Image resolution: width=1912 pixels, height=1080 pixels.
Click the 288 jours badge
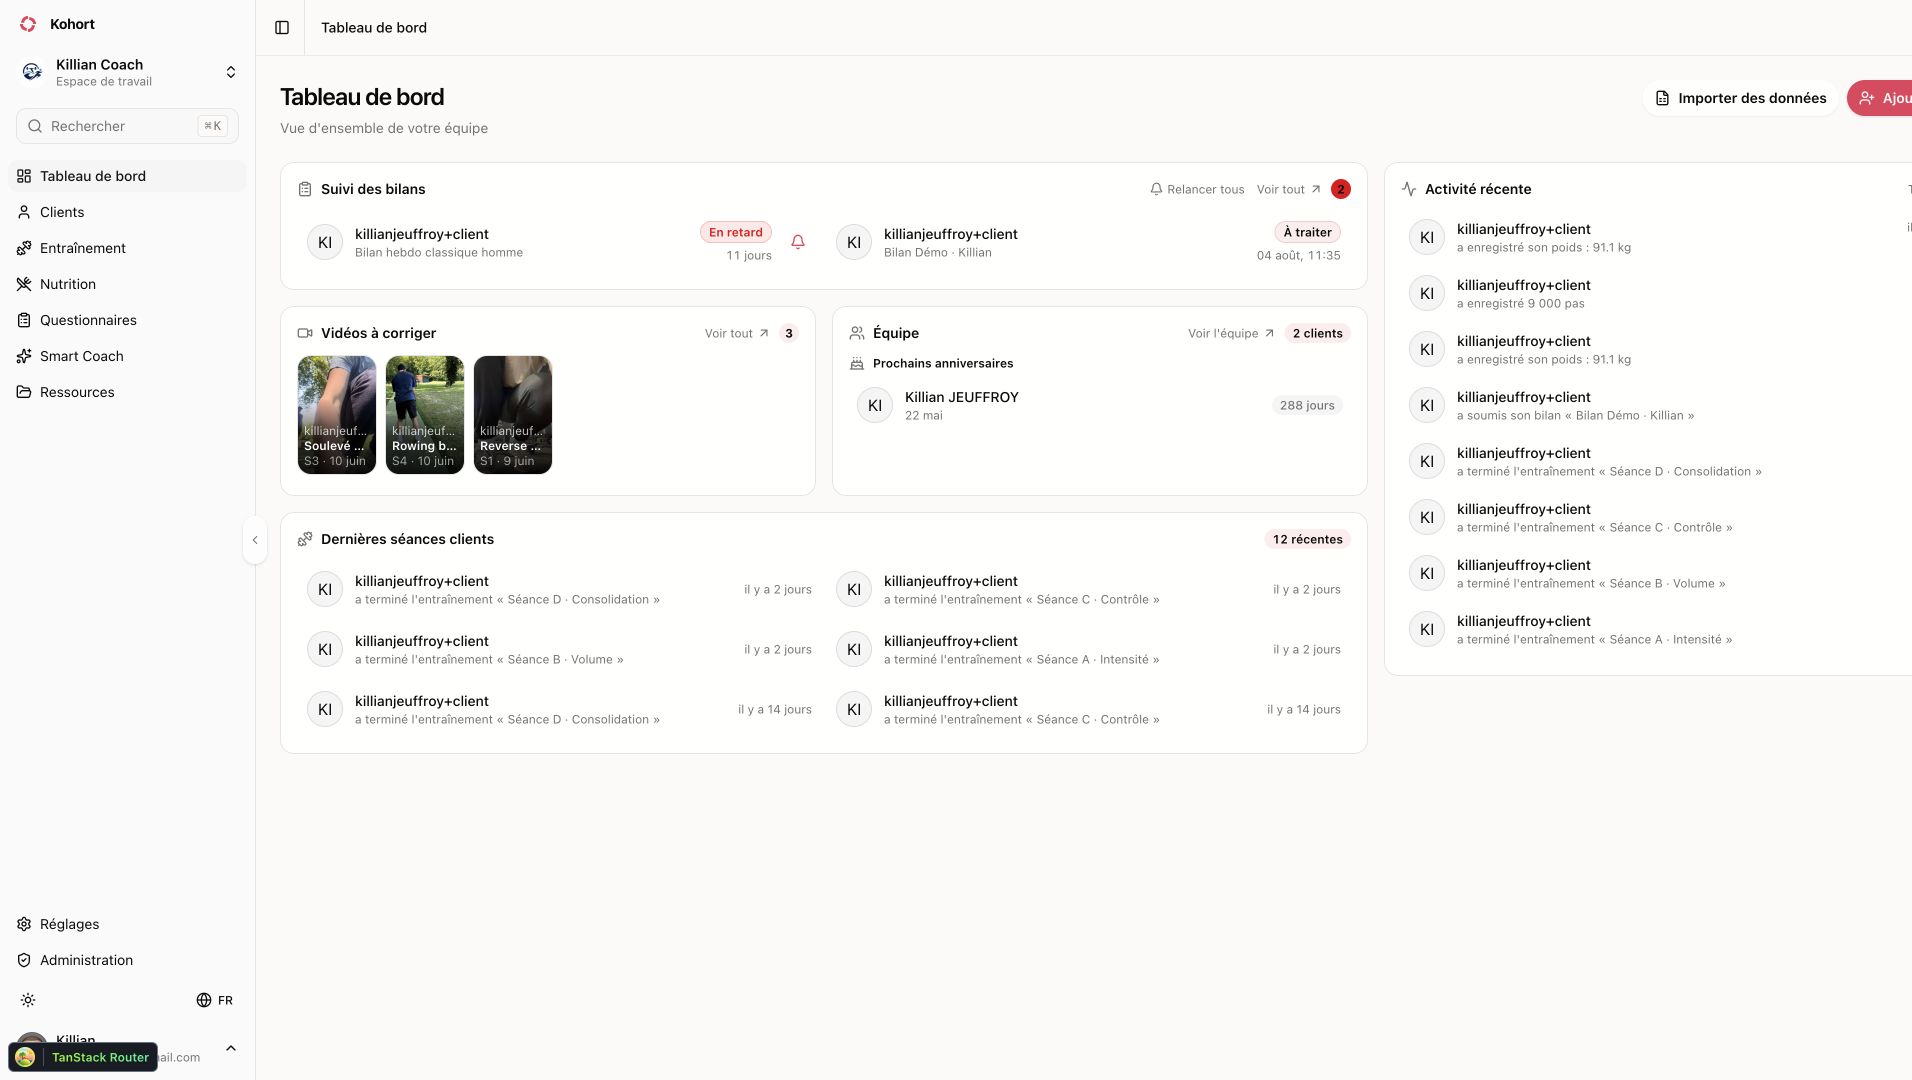coord(1307,405)
